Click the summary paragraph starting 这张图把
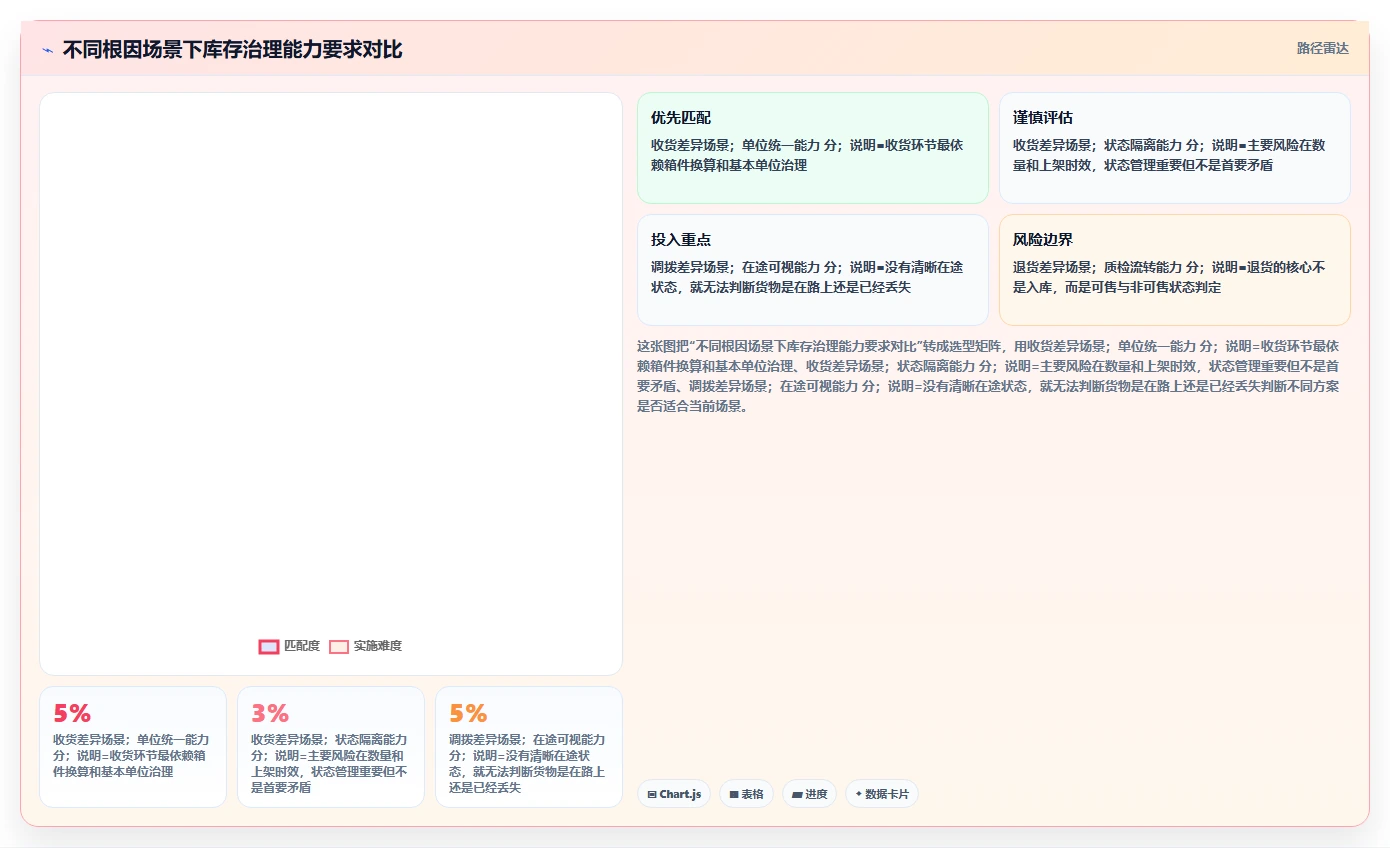Screen dimensions: 1390x848 click(988, 376)
